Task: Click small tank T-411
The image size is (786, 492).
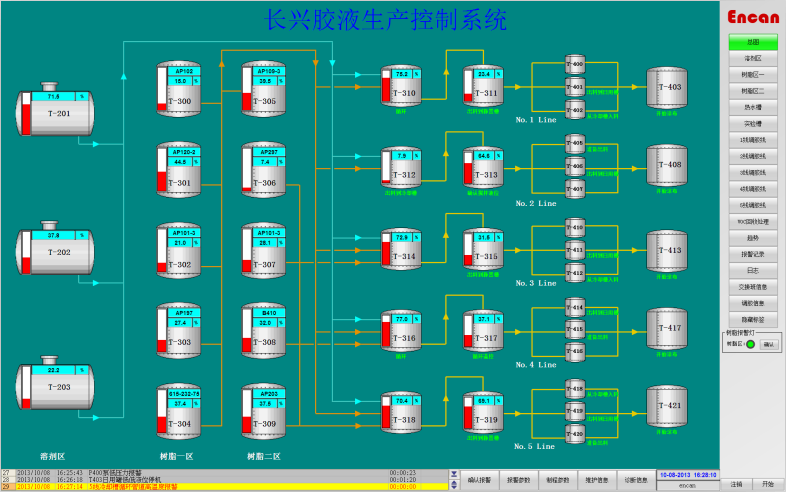Action: click(575, 250)
